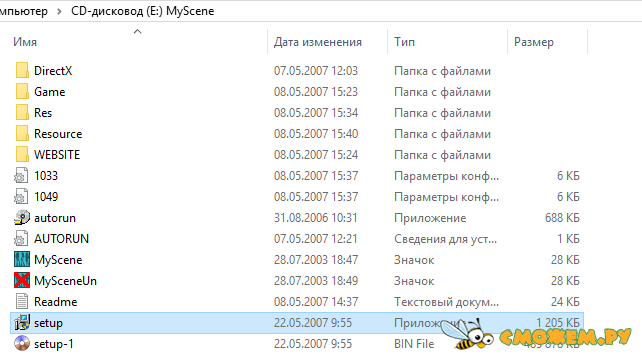Click the 1033 config file icon

pyautogui.click(x=21, y=175)
